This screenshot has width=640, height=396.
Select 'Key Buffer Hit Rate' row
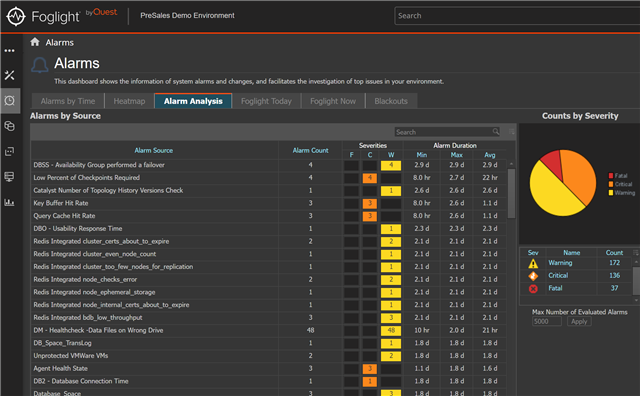269,203
